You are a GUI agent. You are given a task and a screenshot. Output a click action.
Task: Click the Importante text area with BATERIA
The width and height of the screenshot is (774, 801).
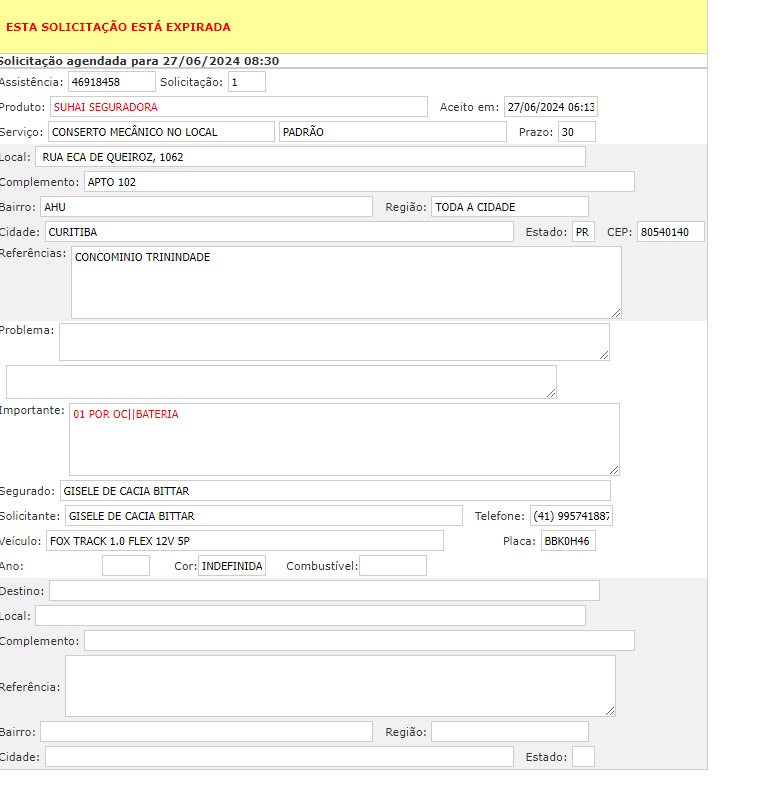click(x=344, y=439)
